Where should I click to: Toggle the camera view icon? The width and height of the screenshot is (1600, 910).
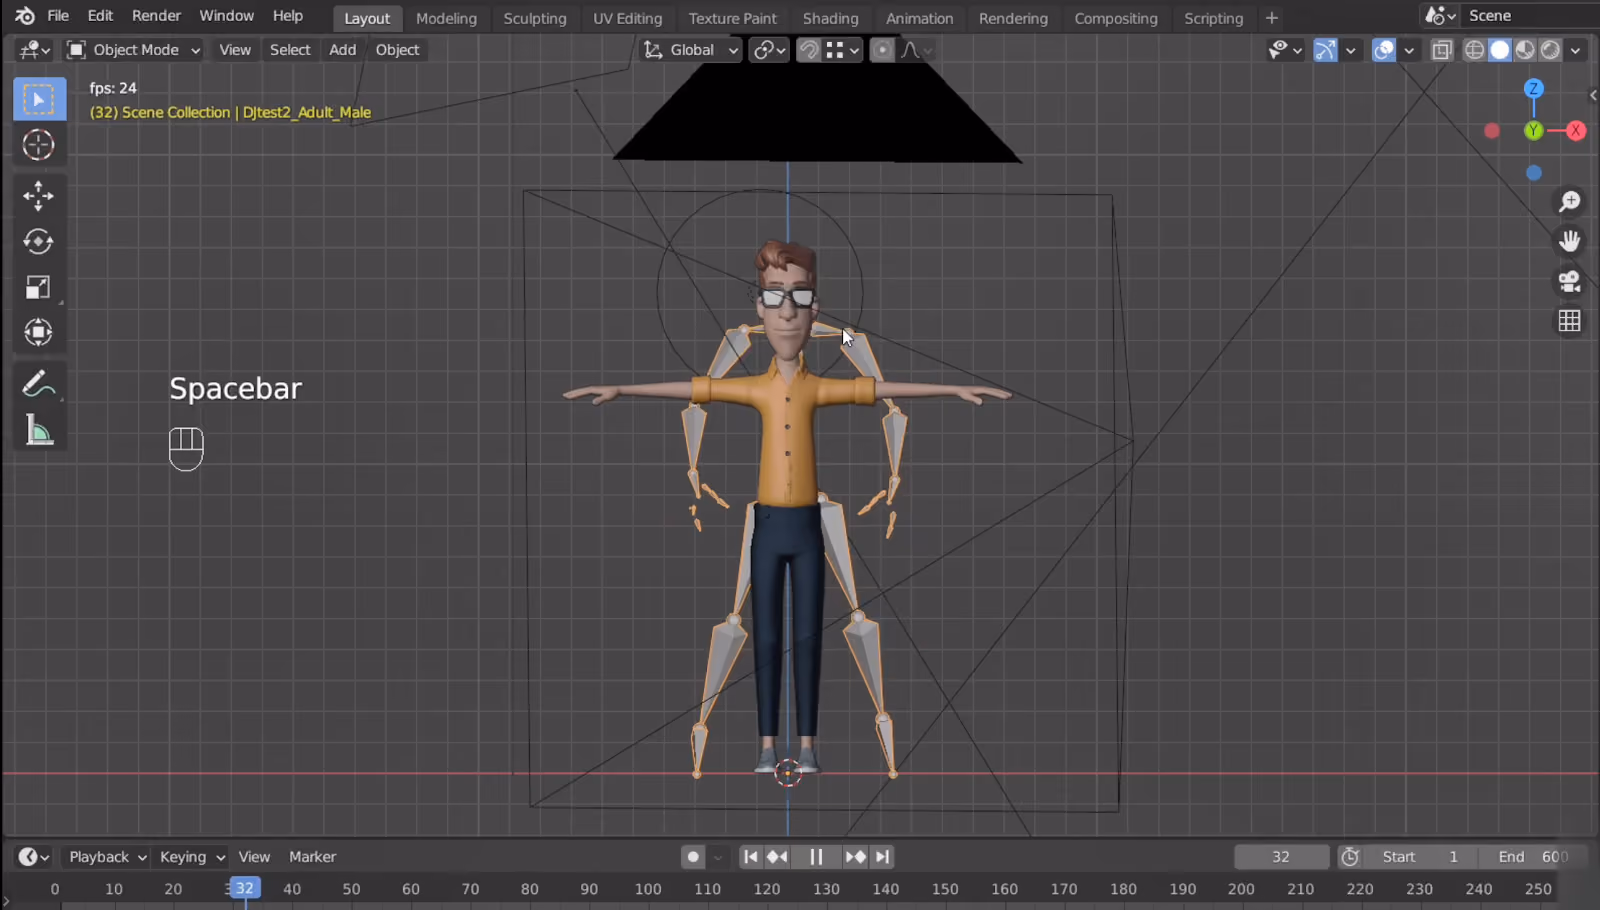[1570, 282]
